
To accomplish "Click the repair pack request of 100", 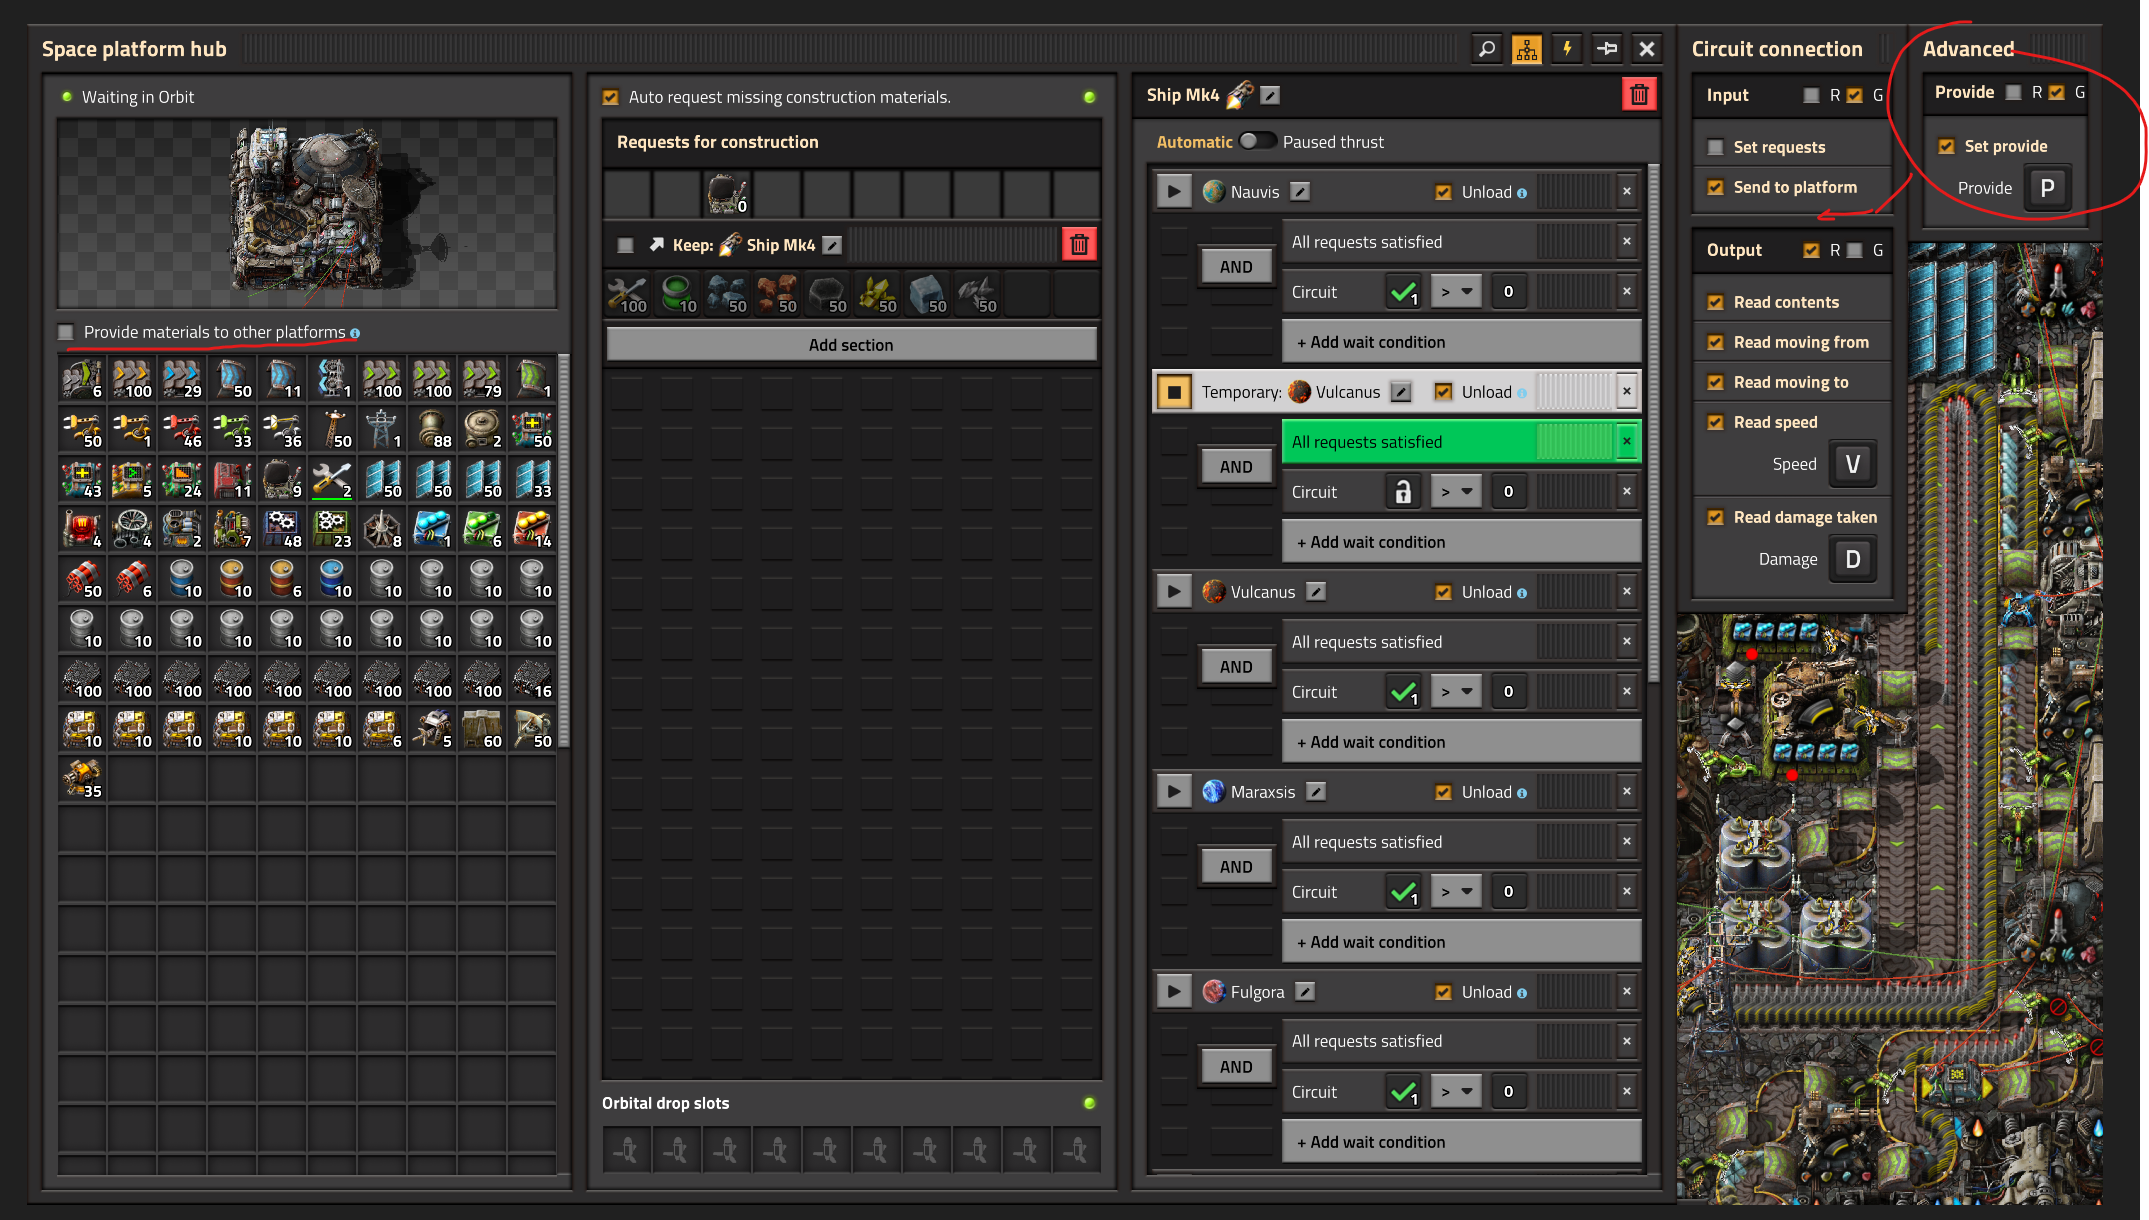I will (628, 295).
